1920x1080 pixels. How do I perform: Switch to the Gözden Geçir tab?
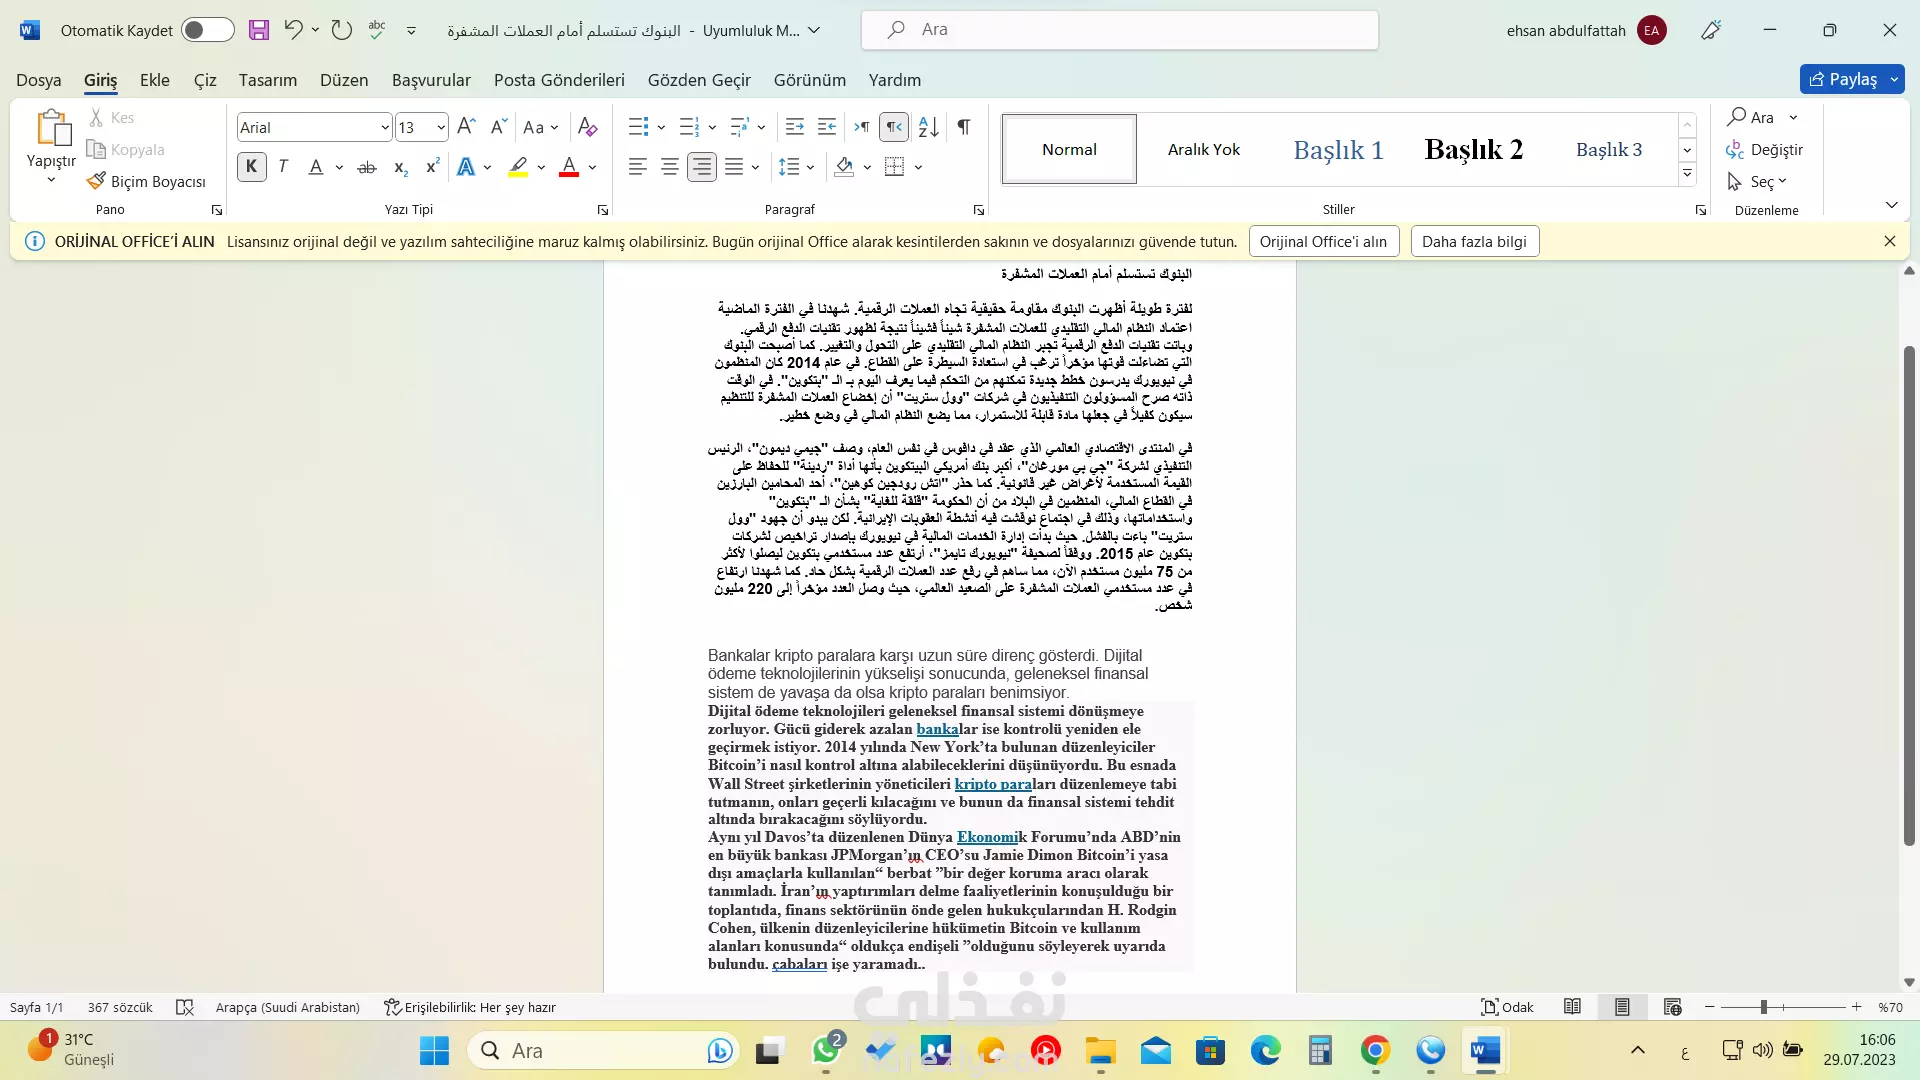(x=699, y=80)
